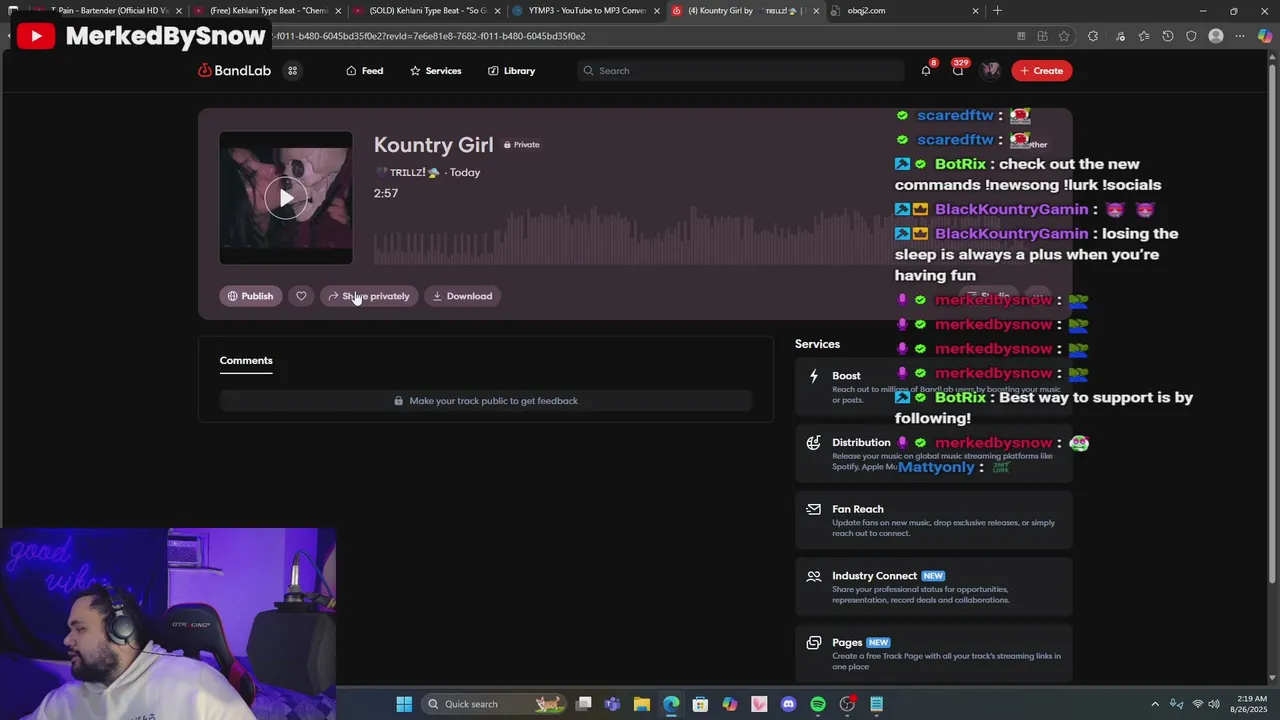The image size is (1280, 720).
Task: Click the Publish button
Action: [x=250, y=296]
